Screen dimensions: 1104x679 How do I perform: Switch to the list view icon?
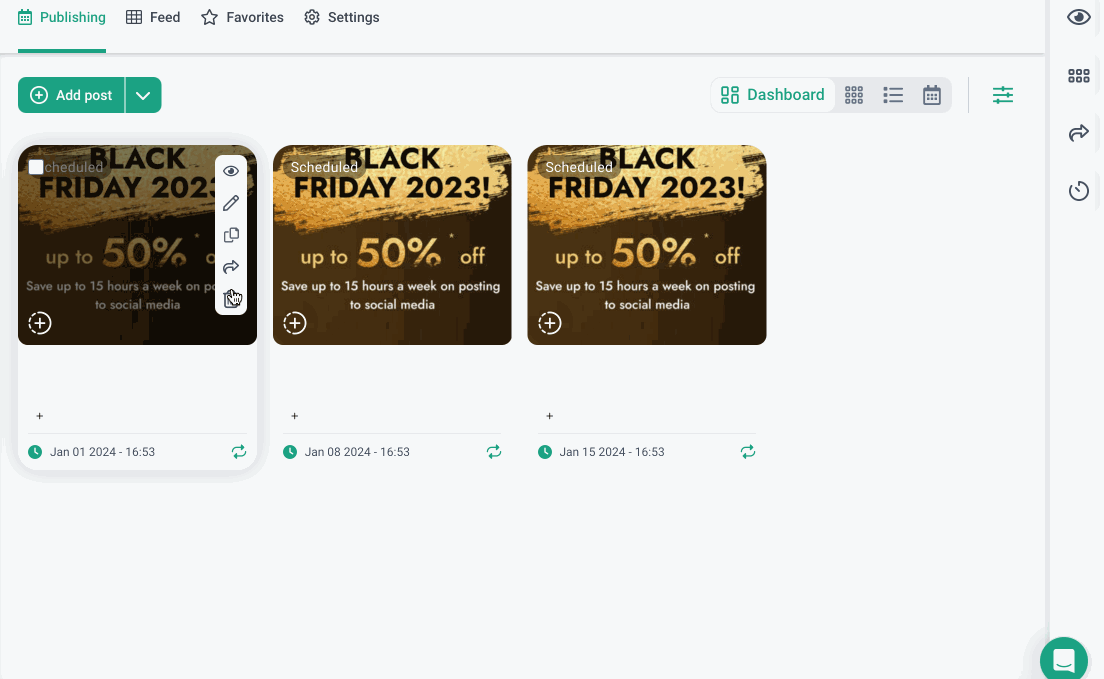tap(893, 95)
